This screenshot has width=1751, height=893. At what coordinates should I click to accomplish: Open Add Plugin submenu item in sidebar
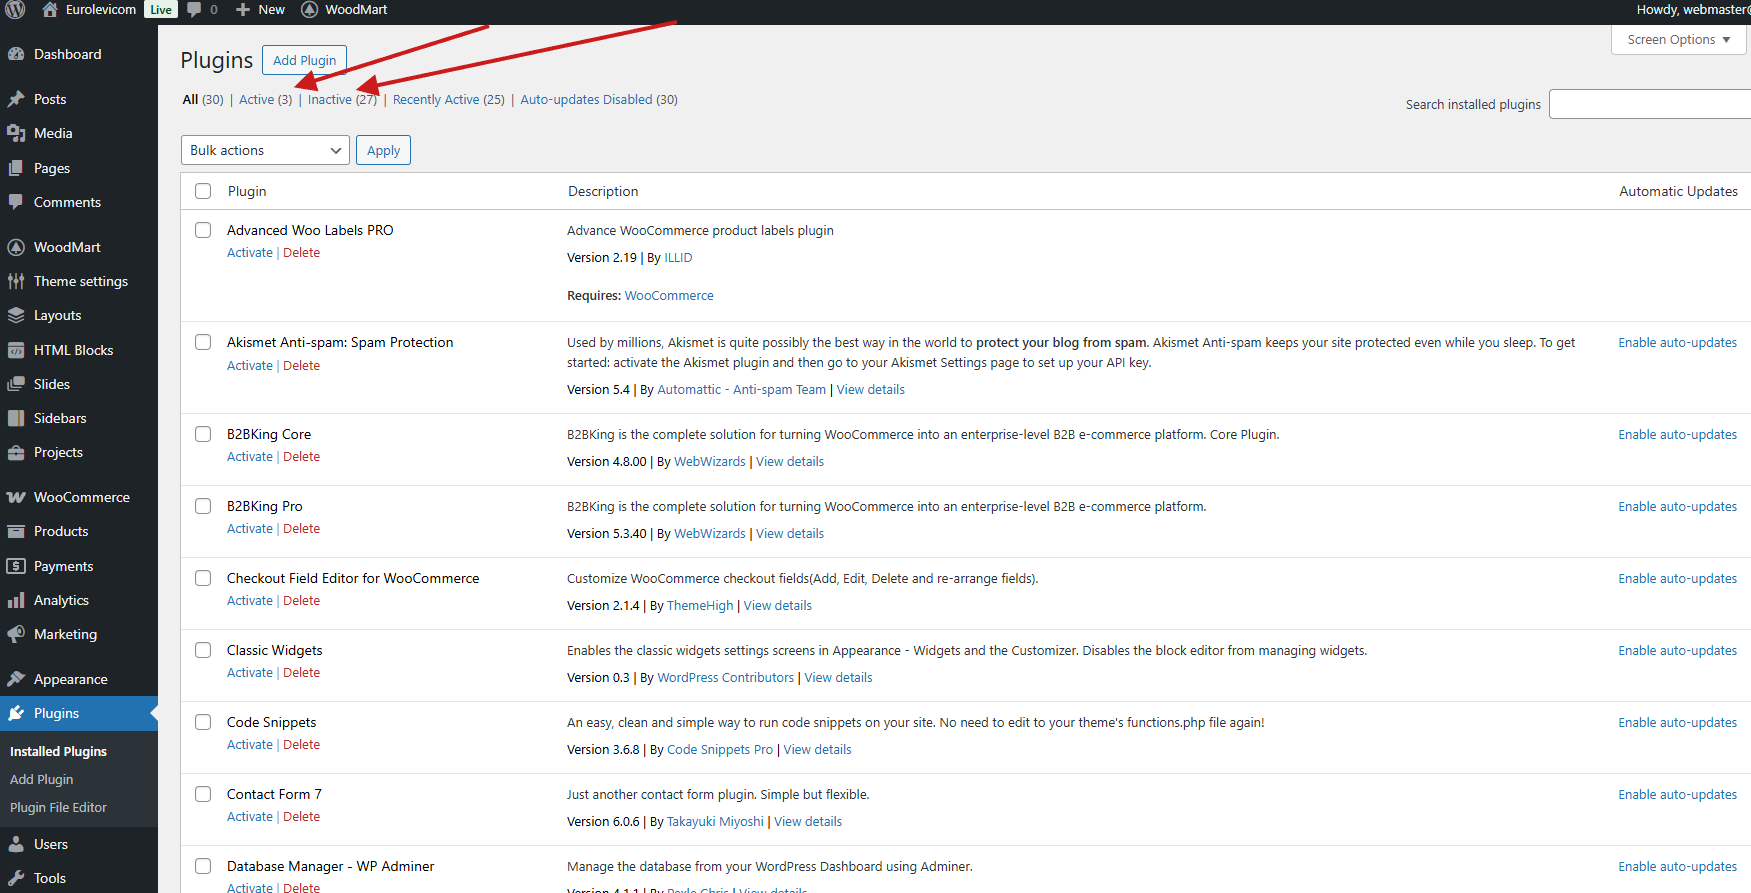point(42,779)
